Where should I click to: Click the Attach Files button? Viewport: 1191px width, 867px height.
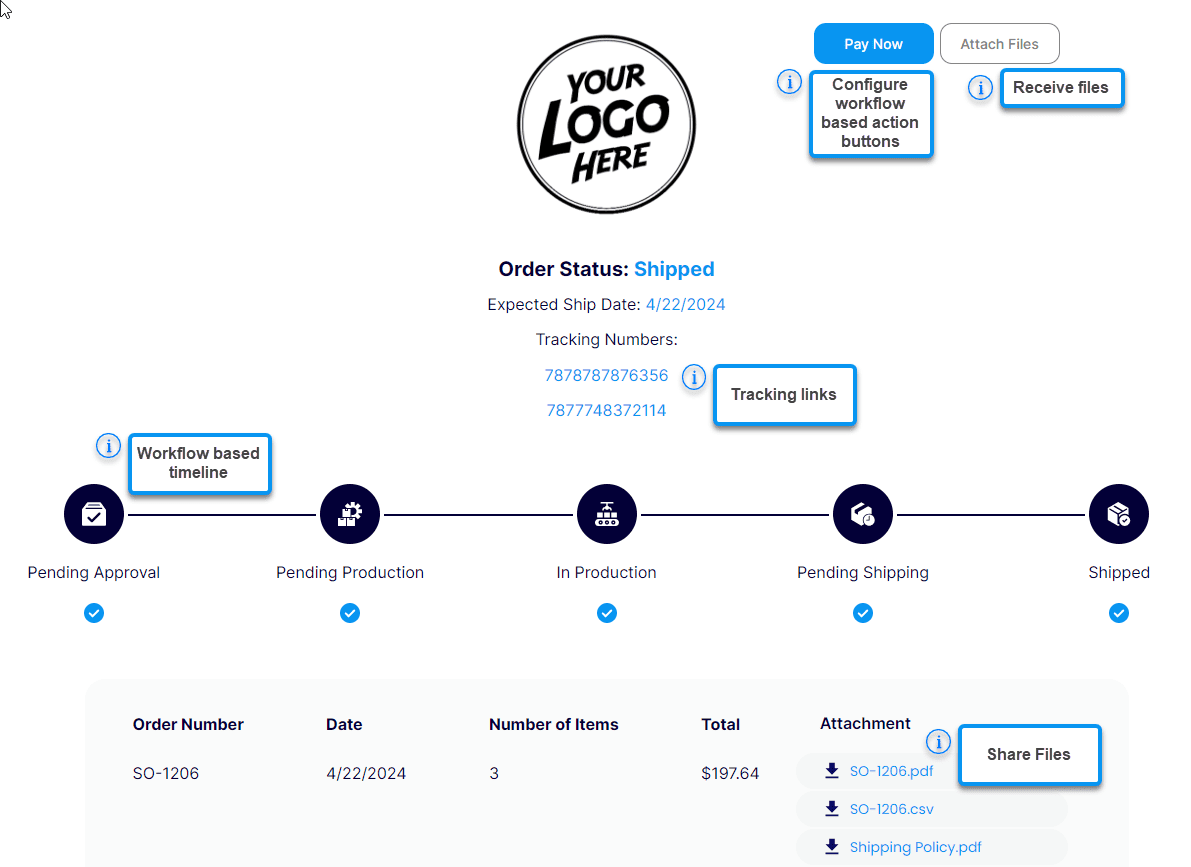(x=1000, y=44)
